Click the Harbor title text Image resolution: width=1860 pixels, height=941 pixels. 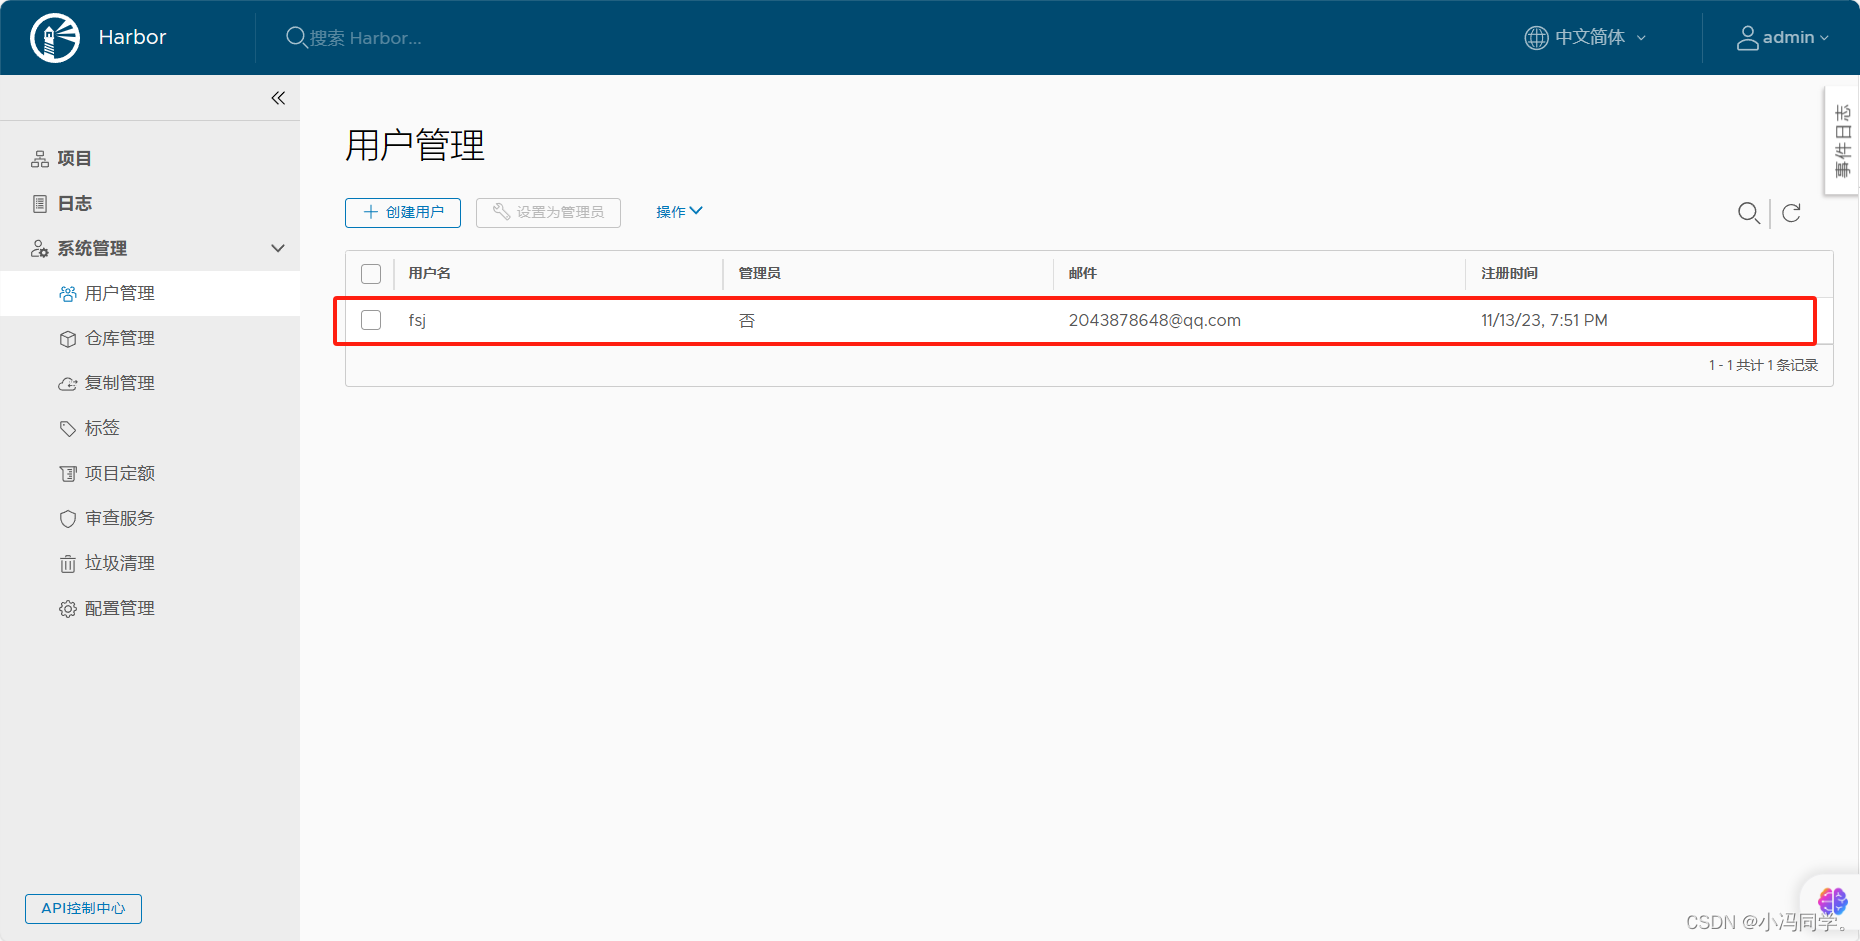pos(132,38)
